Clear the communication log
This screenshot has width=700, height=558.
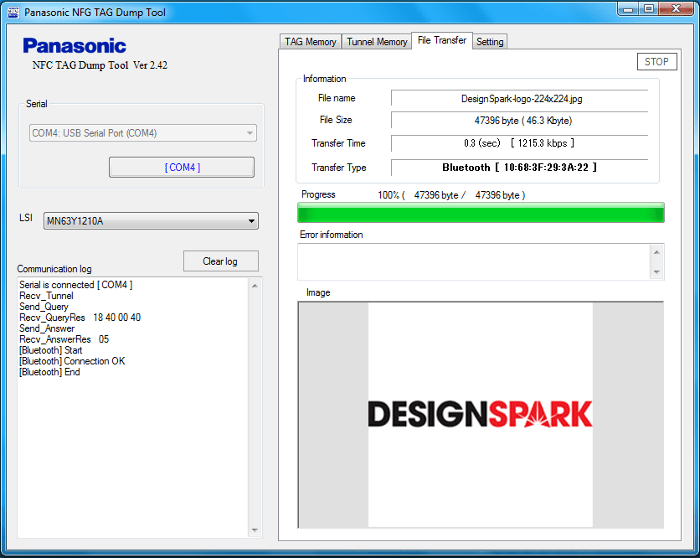(x=221, y=261)
